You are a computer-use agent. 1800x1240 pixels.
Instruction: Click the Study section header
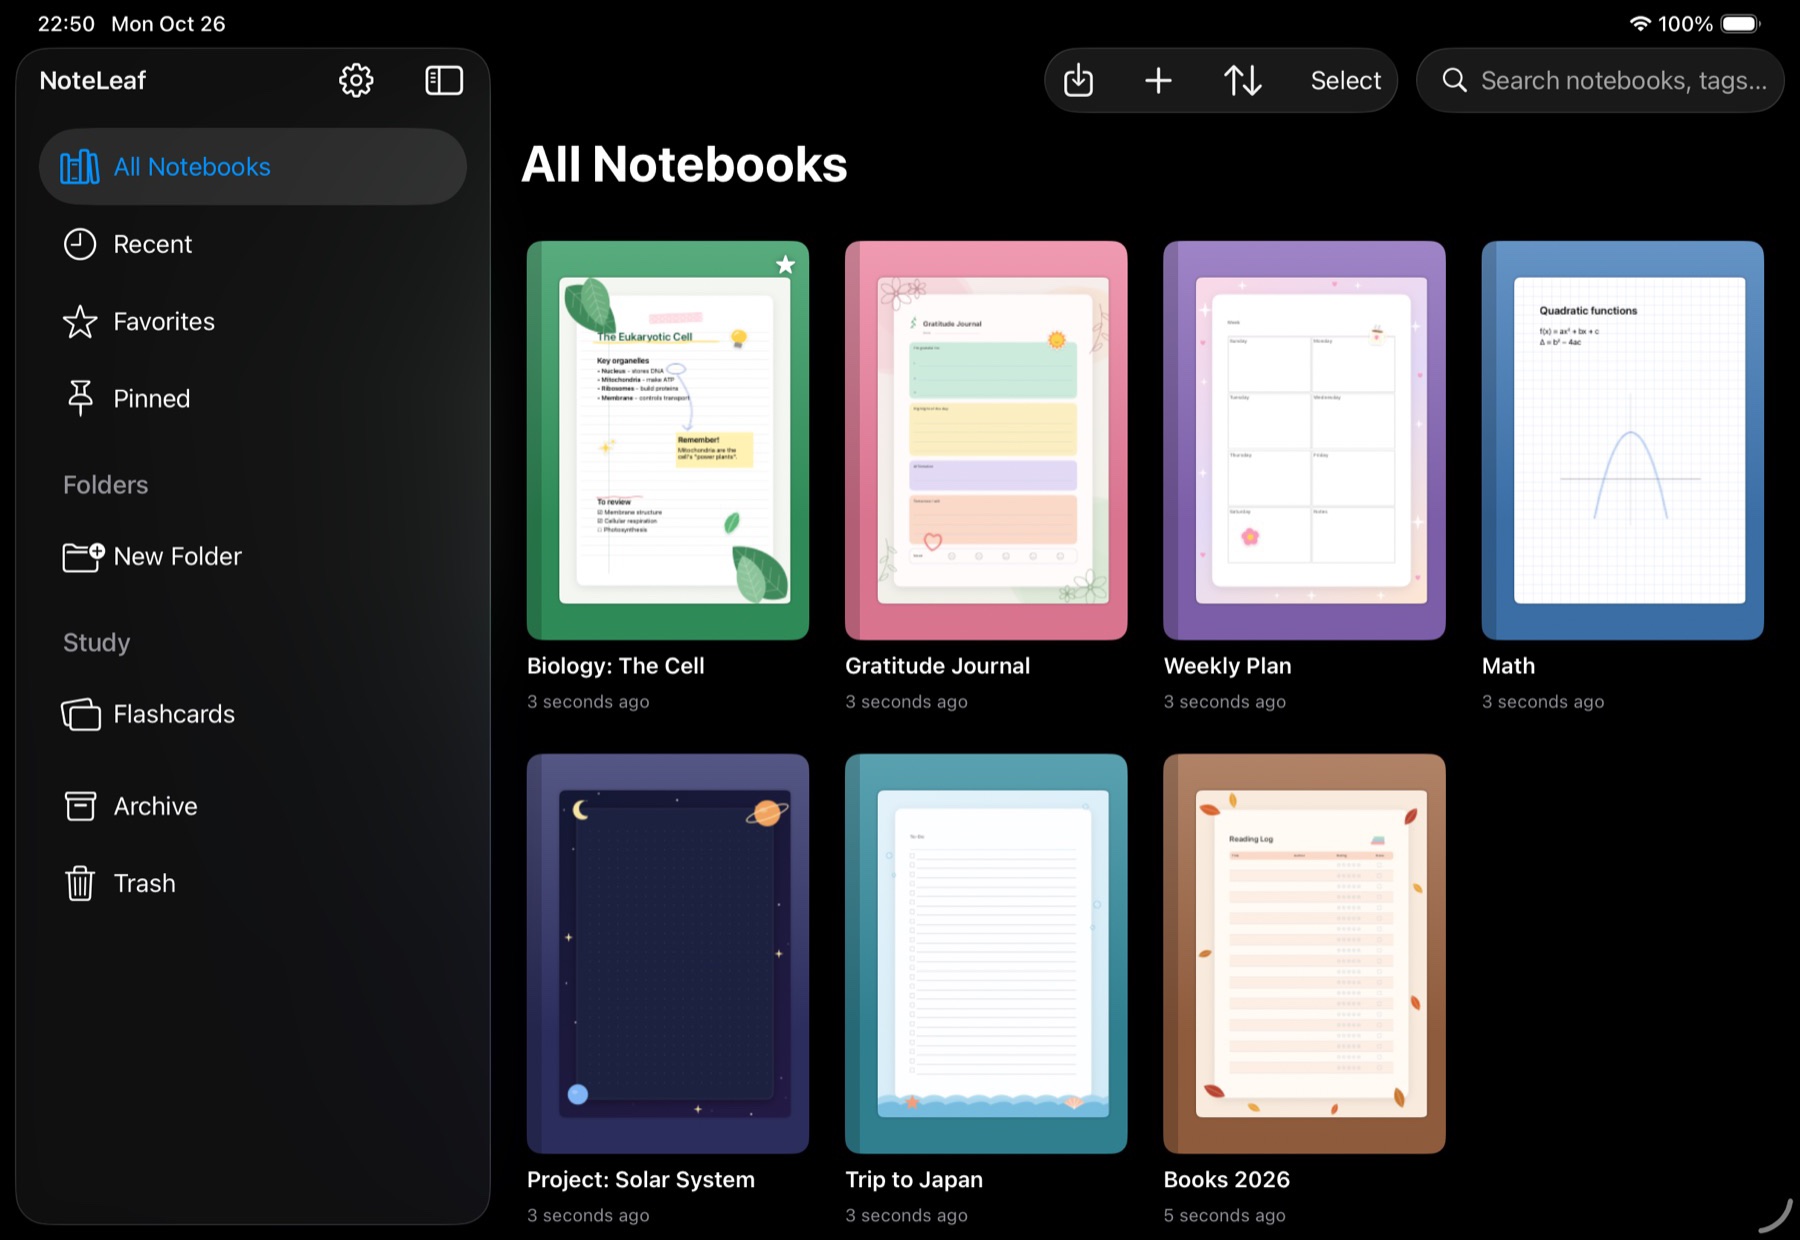click(x=97, y=642)
